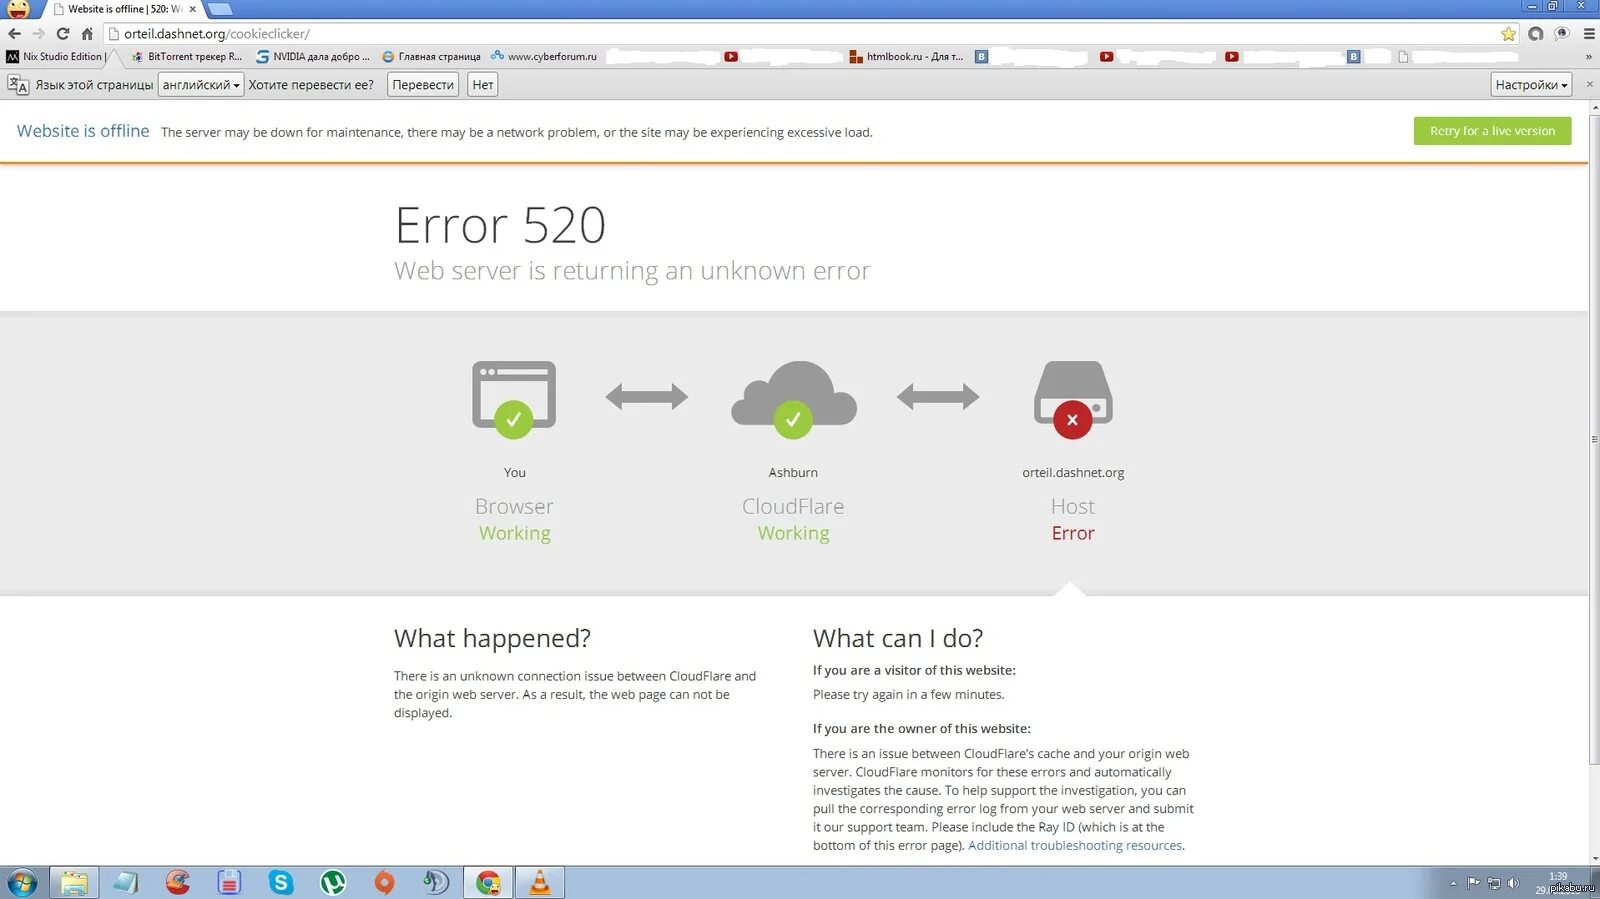Click the page vertical scrollbar

pos(1594,440)
